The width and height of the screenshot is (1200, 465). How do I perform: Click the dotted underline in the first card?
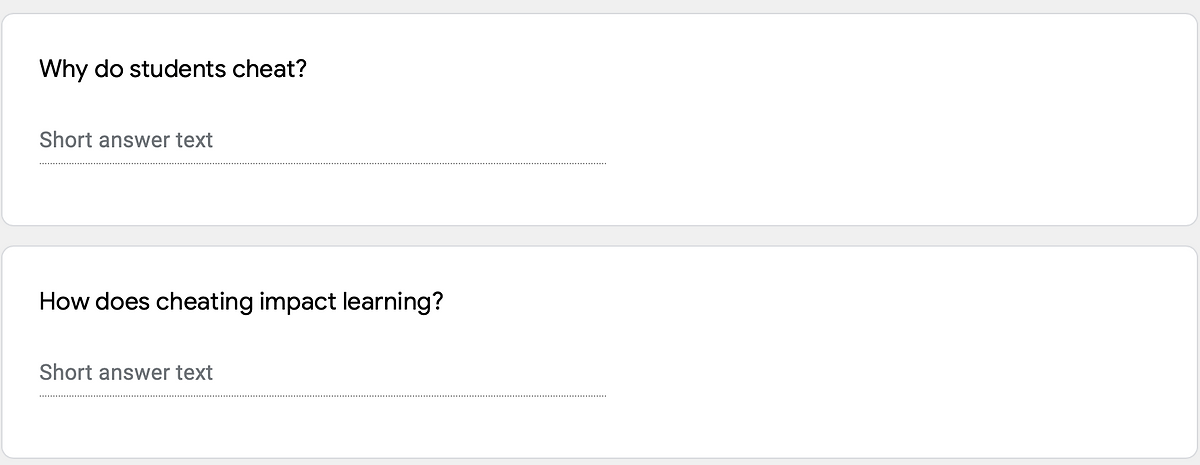pyautogui.click(x=322, y=163)
